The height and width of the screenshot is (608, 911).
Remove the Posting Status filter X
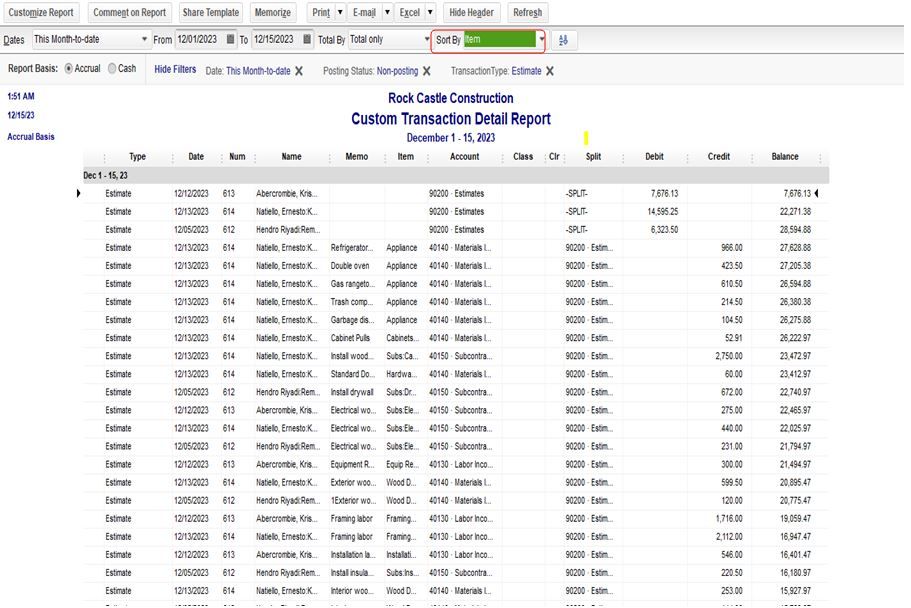point(427,71)
